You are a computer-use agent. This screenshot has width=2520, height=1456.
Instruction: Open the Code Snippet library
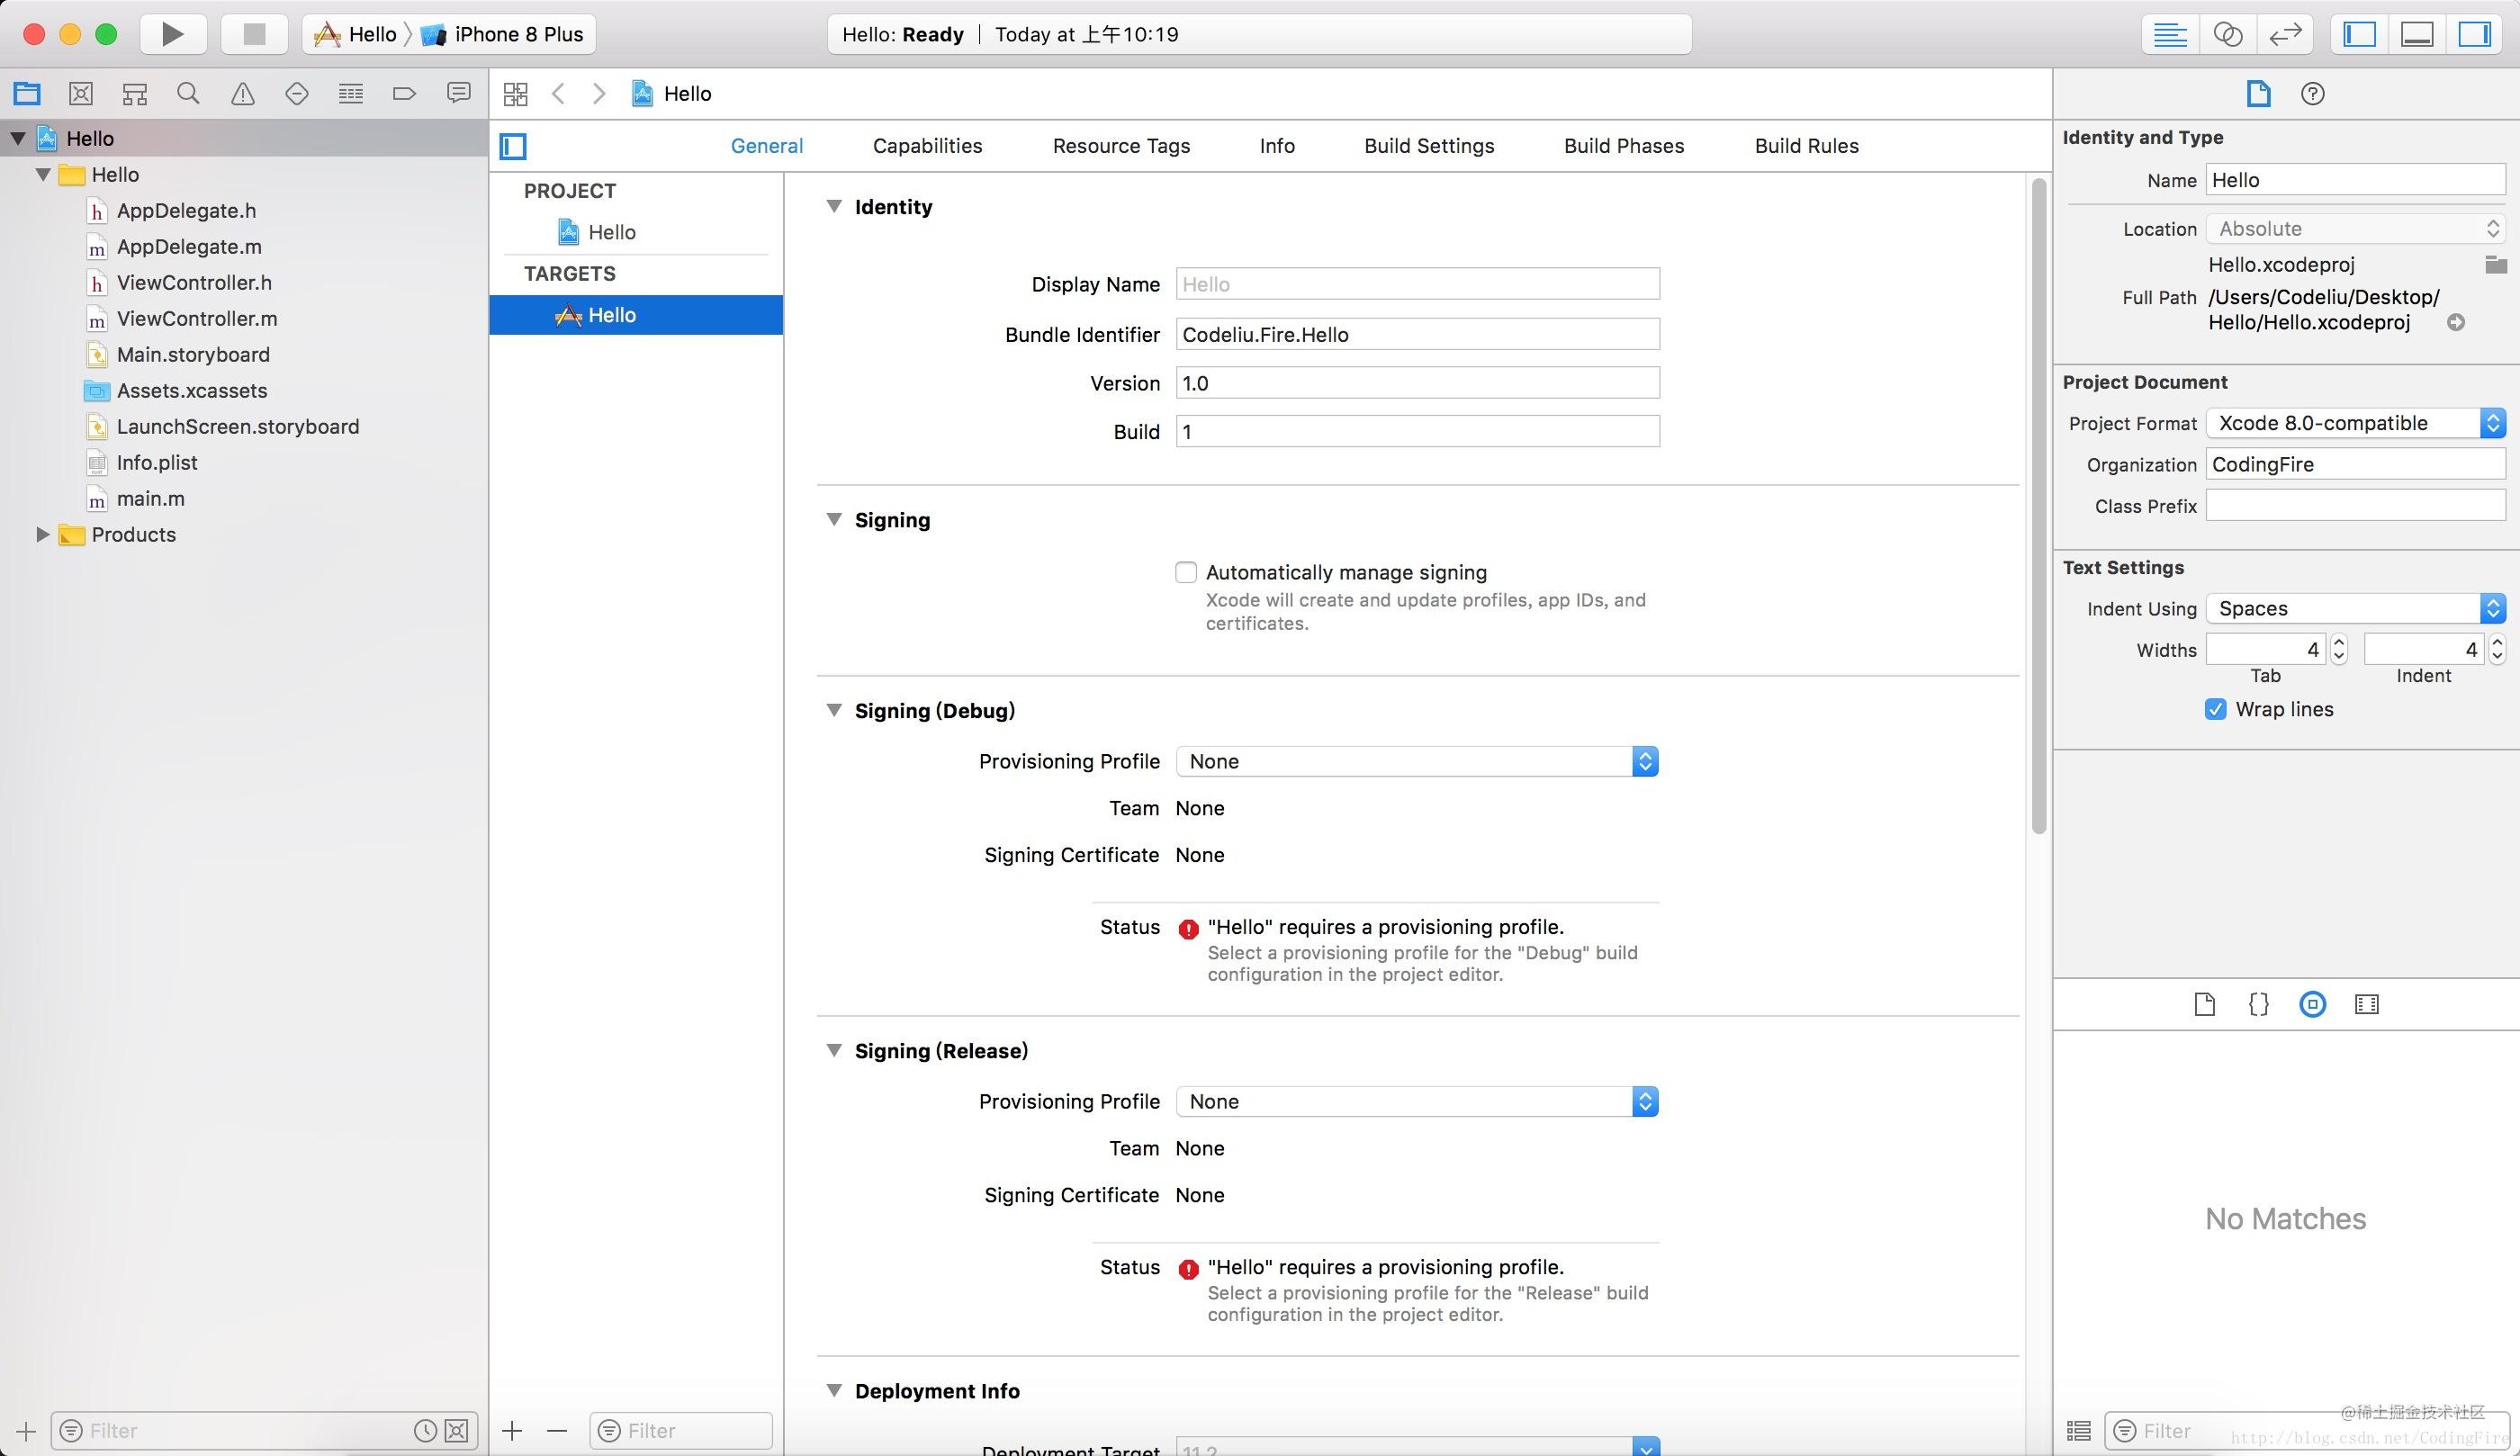point(2259,1004)
